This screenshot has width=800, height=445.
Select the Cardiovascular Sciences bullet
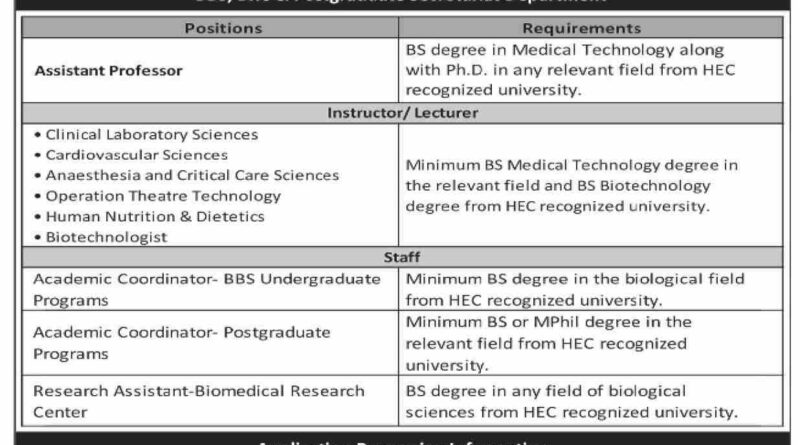[137, 155]
